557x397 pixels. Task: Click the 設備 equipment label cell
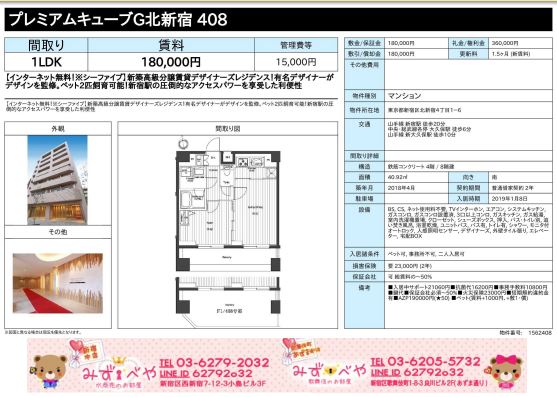tap(364, 225)
